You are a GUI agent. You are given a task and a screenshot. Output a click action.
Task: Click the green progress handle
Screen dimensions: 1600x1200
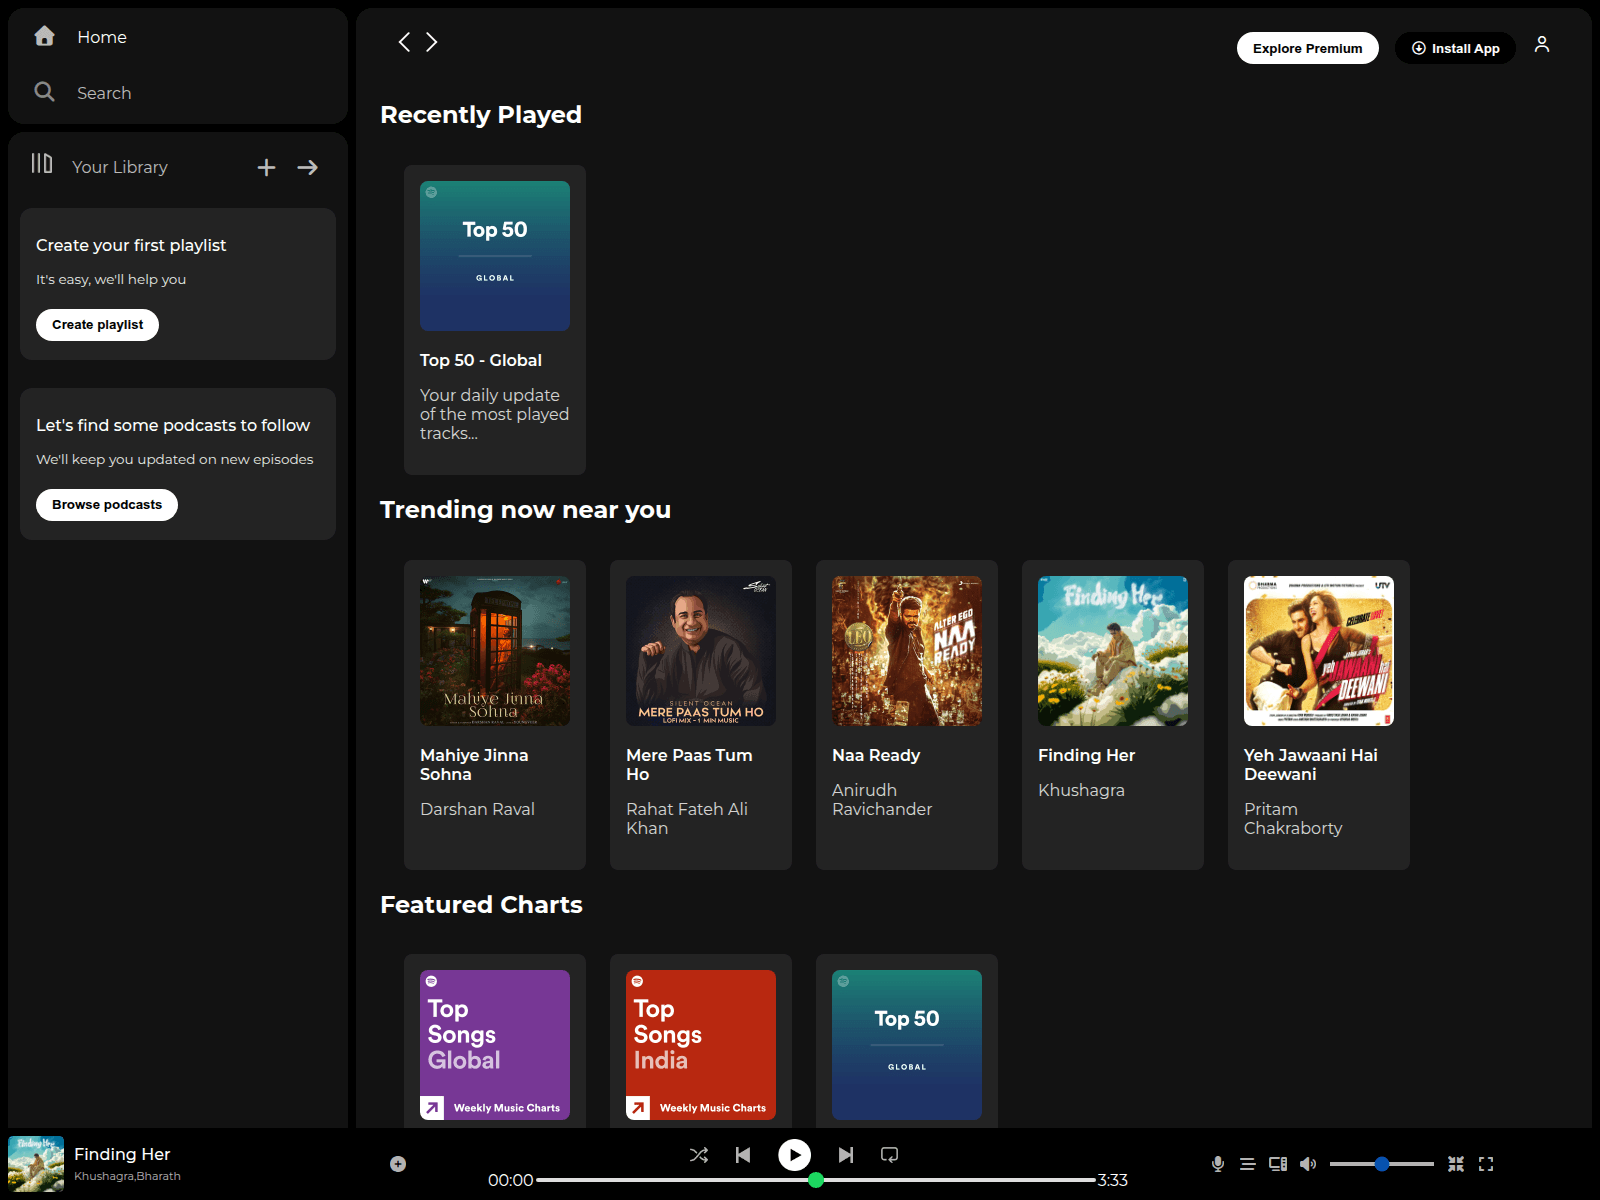[816, 1180]
